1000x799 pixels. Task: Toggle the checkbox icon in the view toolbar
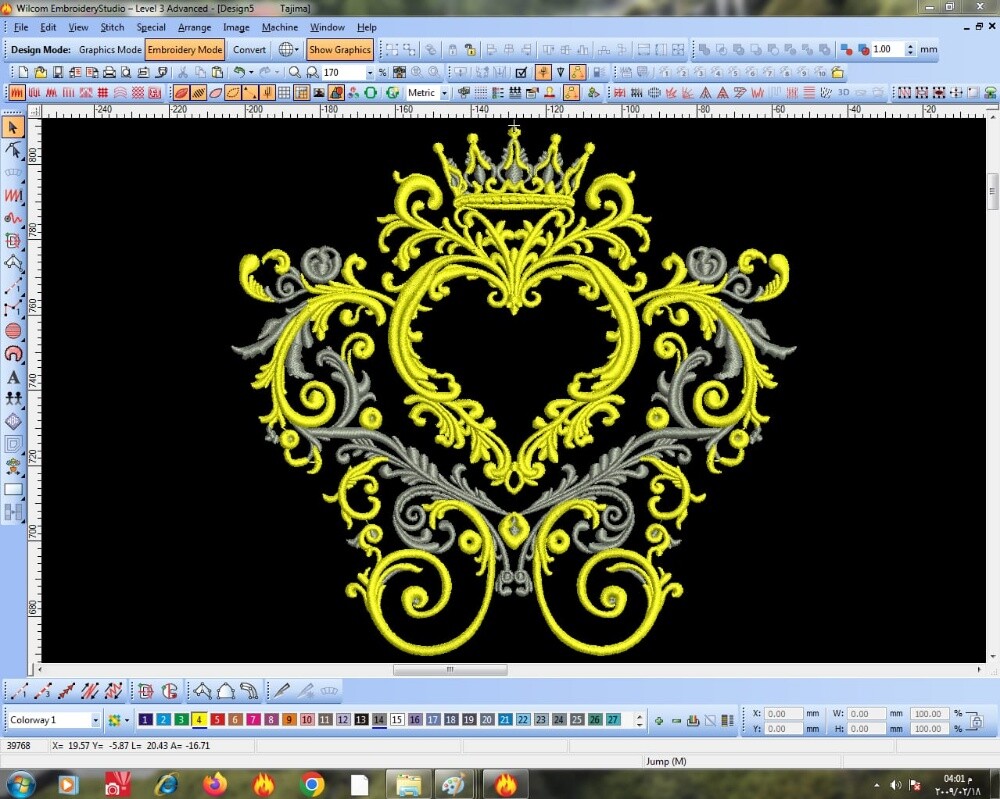click(521, 73)
